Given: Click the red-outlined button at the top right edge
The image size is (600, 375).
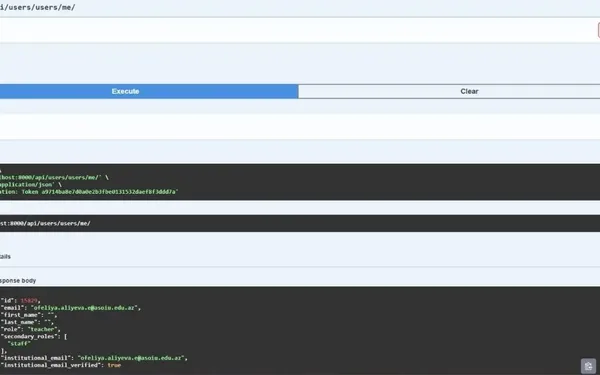Looking at the screenshot, I should pos(598,30).
